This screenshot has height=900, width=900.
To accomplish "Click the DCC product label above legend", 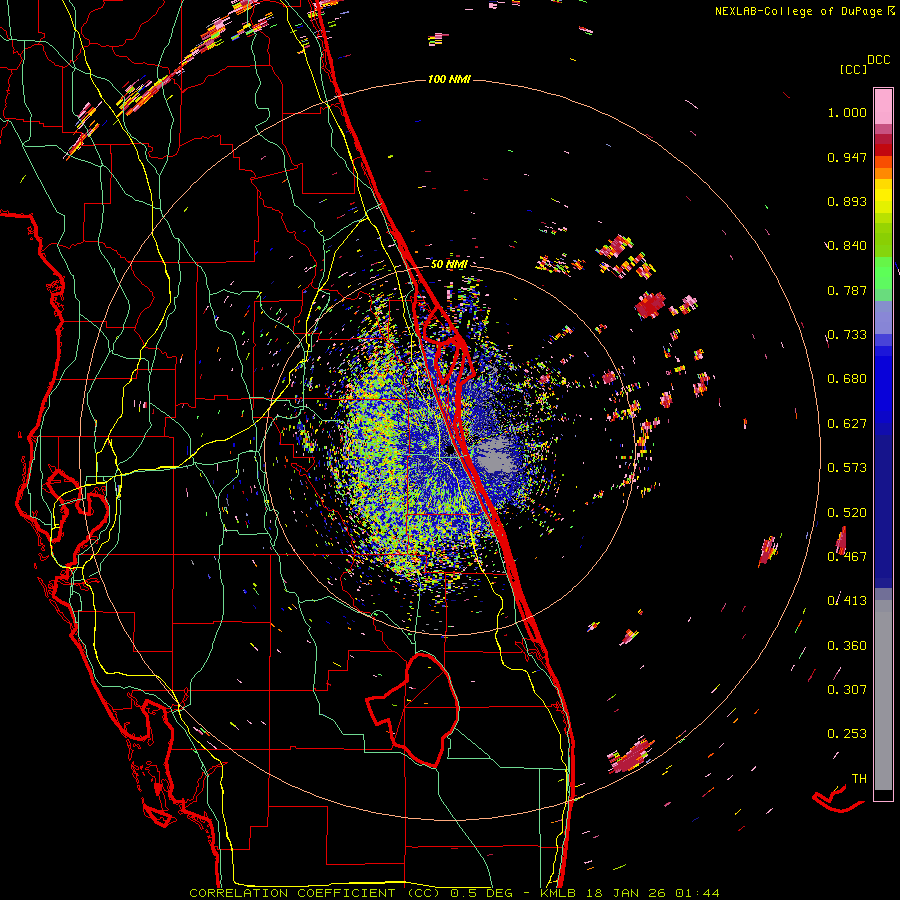I will click(878, 60).
